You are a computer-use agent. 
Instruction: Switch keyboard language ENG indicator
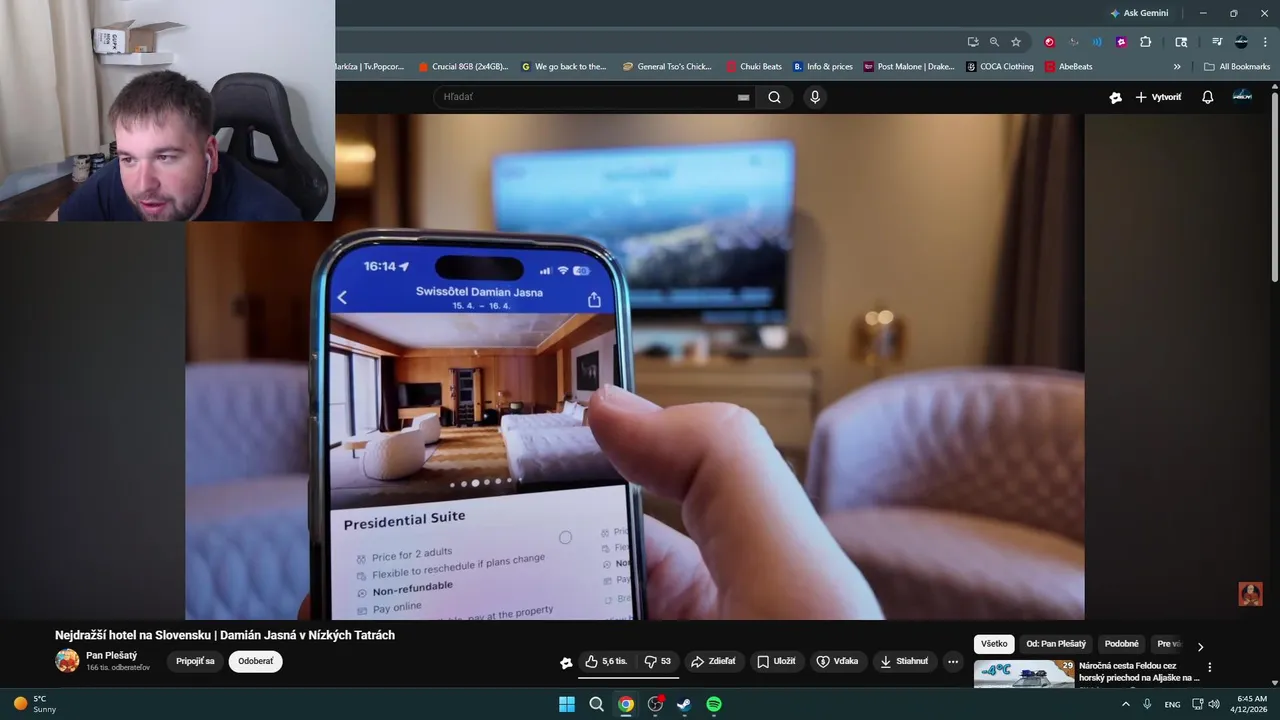(1172, 704)
